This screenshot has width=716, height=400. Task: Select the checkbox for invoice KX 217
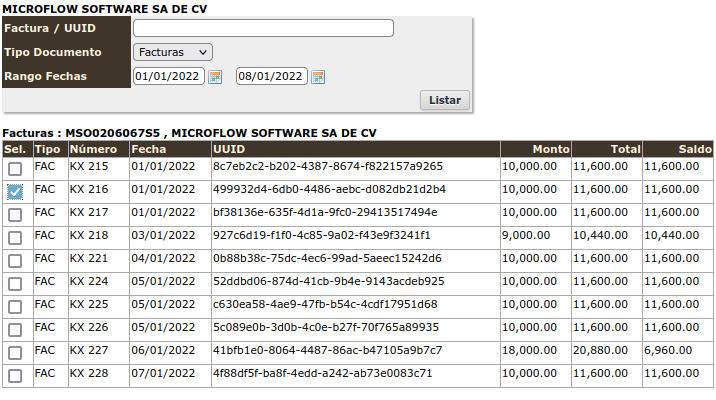click(x=15, y=215)
